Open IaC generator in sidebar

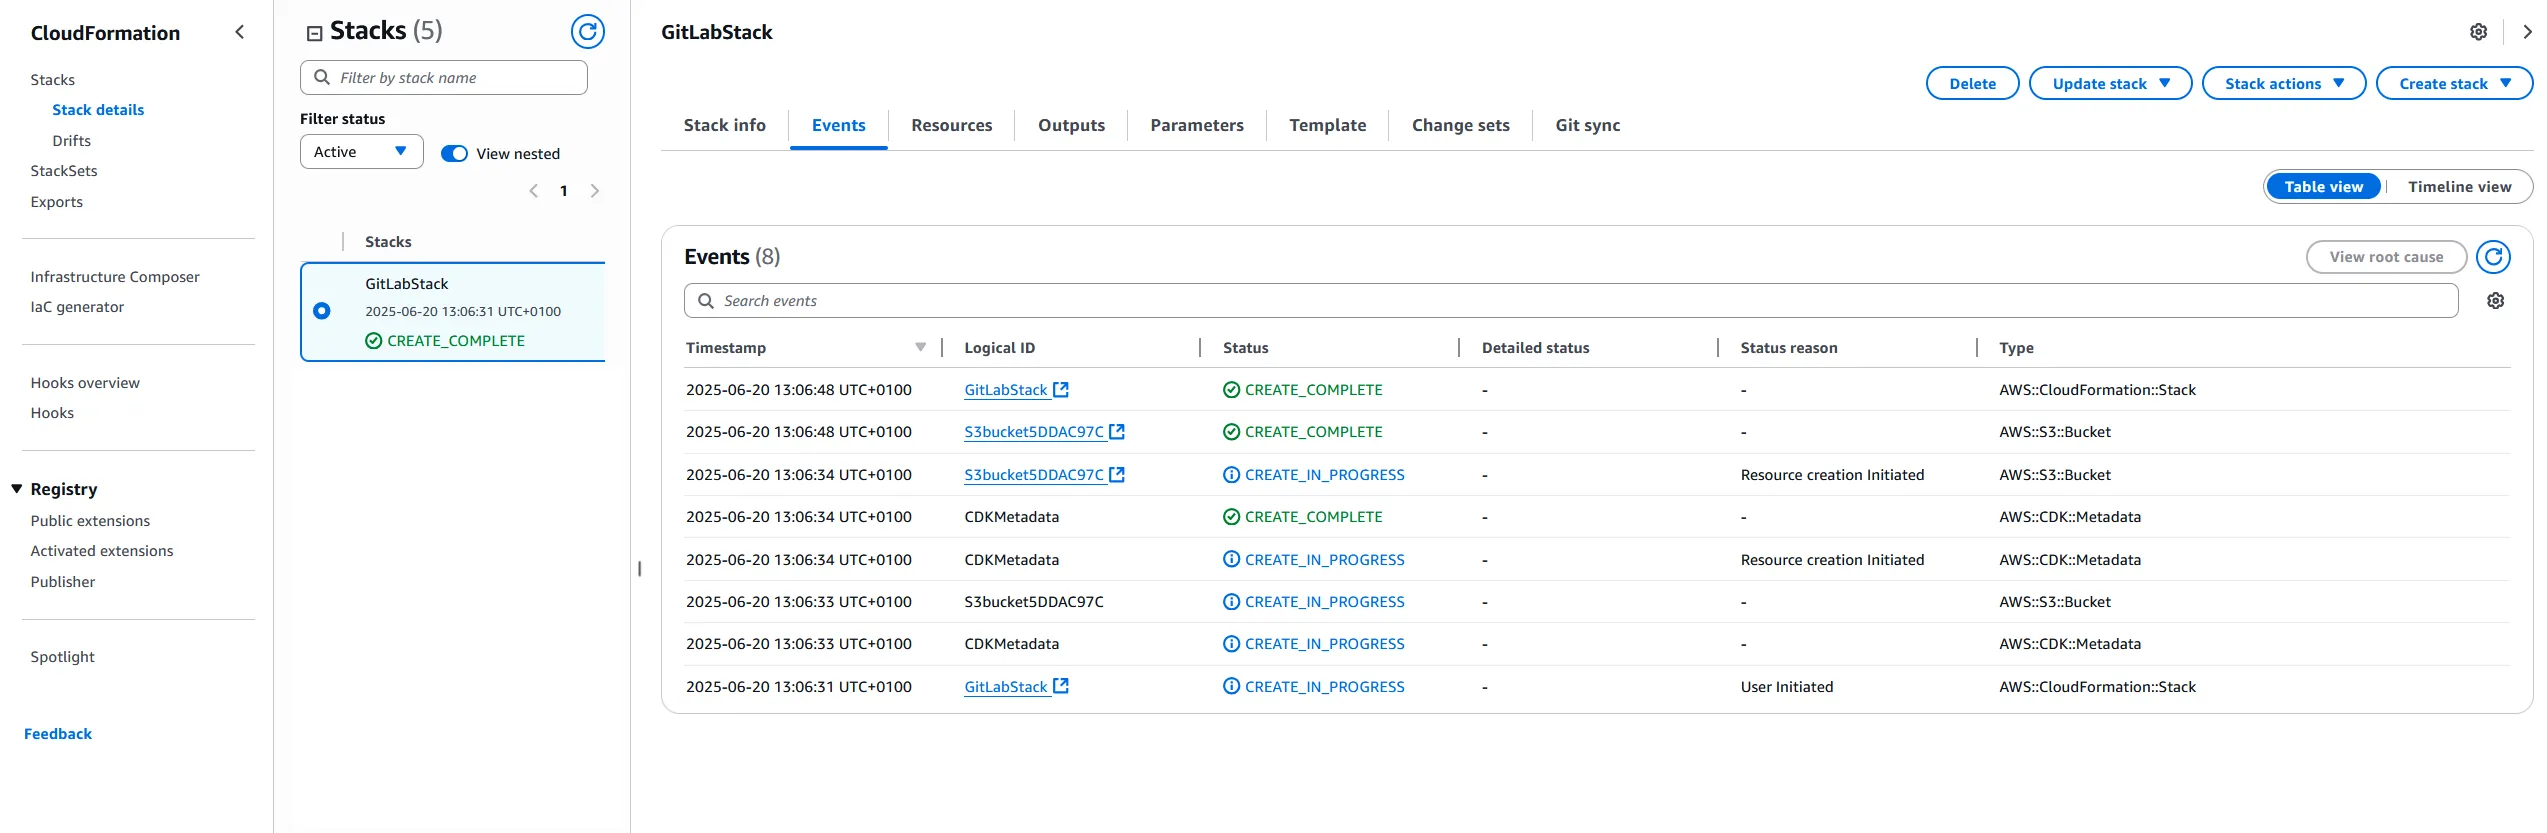pyautogui.click(x=77, y=307)
